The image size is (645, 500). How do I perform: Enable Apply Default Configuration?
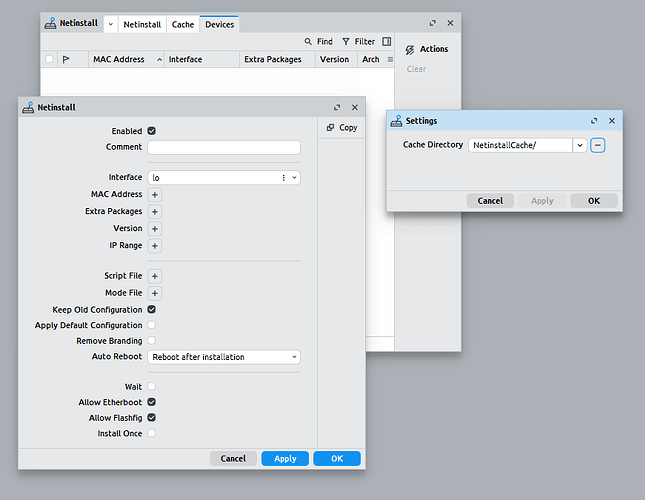[x=151, y=325]
